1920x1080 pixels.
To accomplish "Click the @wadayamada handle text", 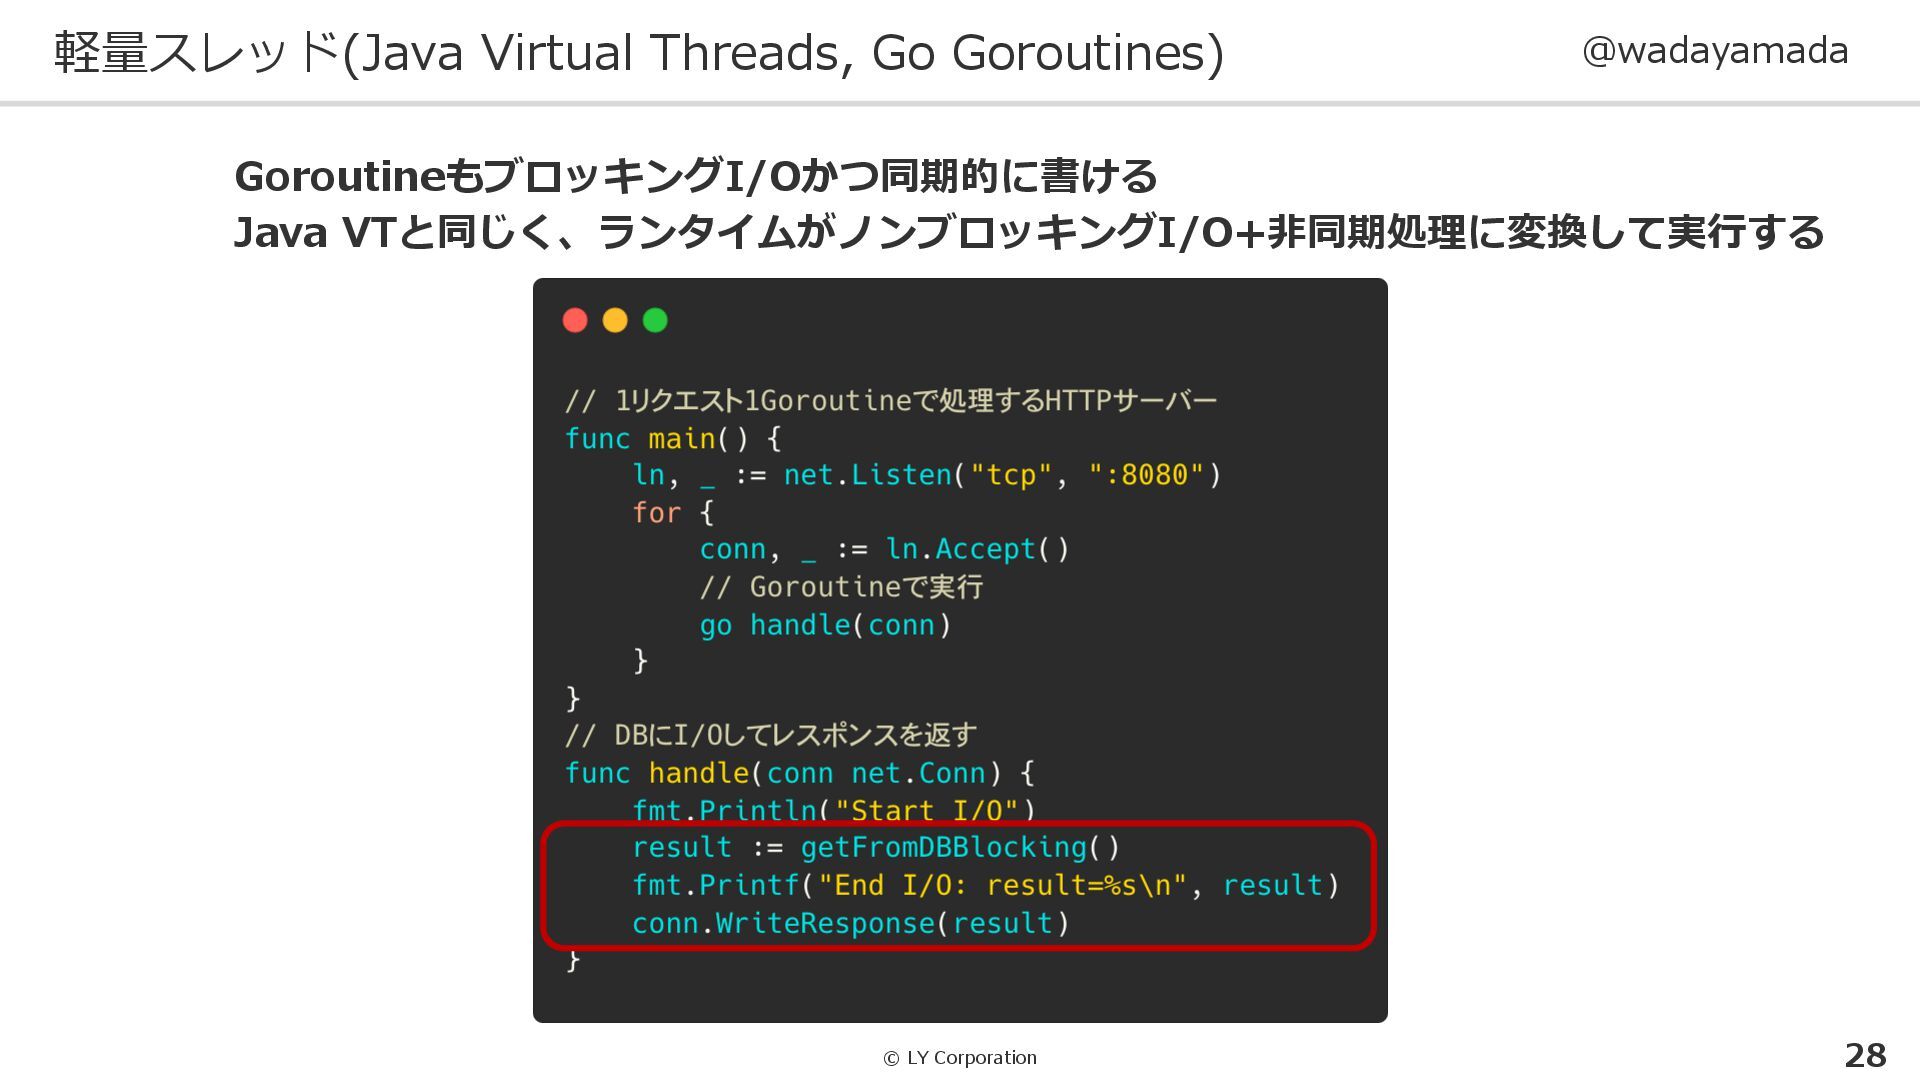I will pyautogui.click(x=1714, y=51).
